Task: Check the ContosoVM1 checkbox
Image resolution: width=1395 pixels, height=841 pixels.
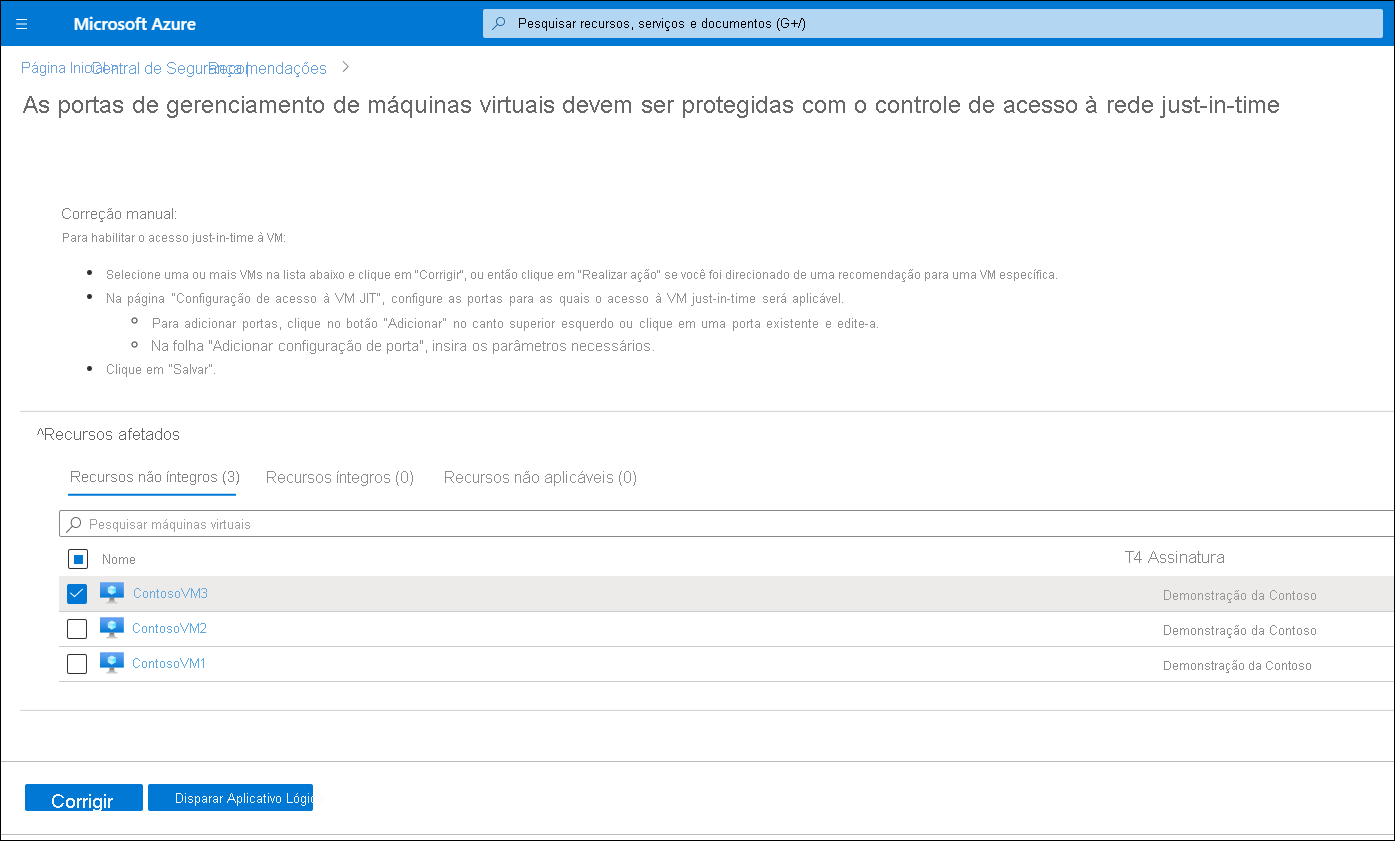Action: 77,664
